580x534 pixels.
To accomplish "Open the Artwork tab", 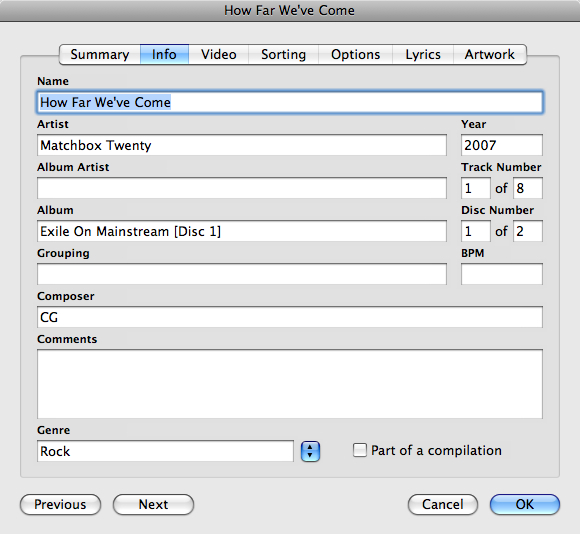I will [490, 54].
